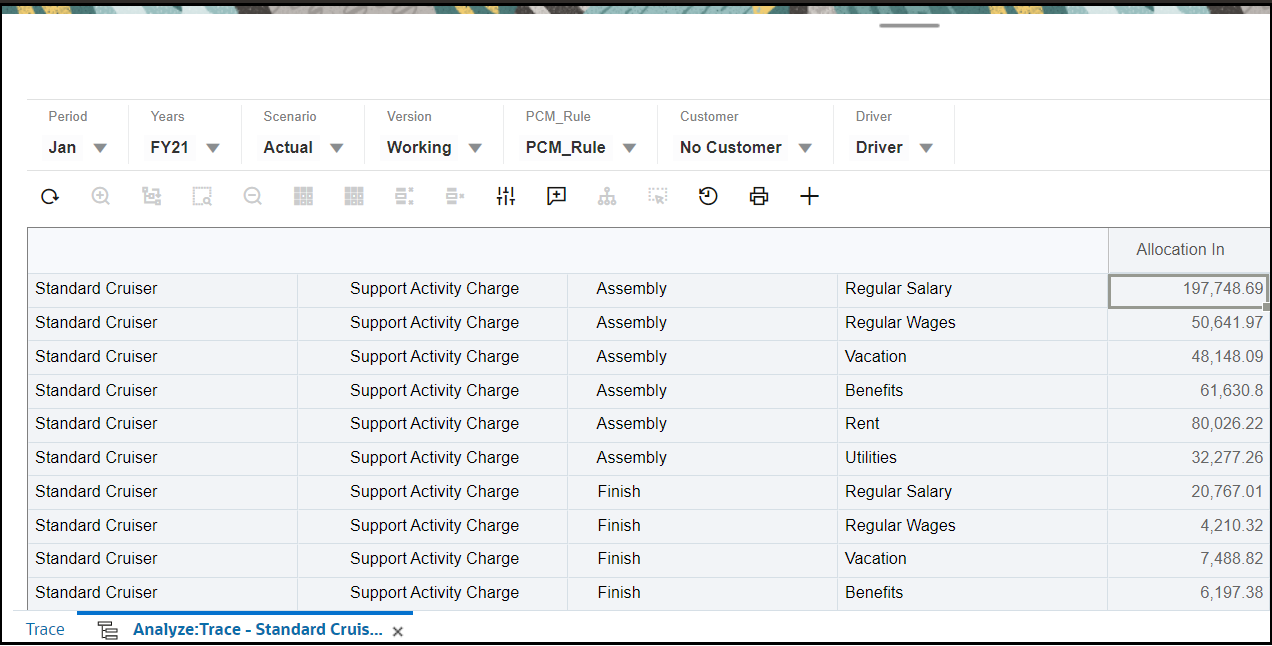1272x646 pixels.
Task: Select cell 7,488.82
Action: click(1189, 559)
